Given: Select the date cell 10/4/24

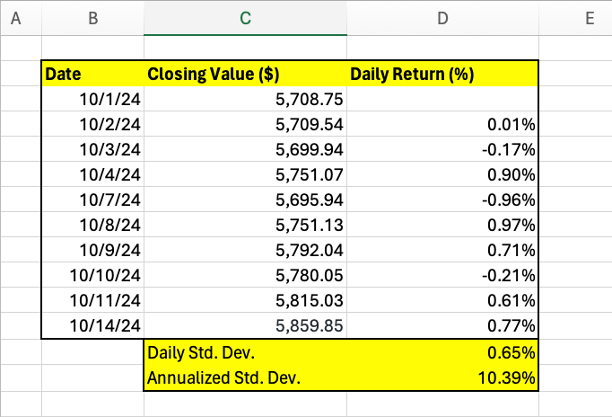Looking at the screenshot, I should point(92,175).
